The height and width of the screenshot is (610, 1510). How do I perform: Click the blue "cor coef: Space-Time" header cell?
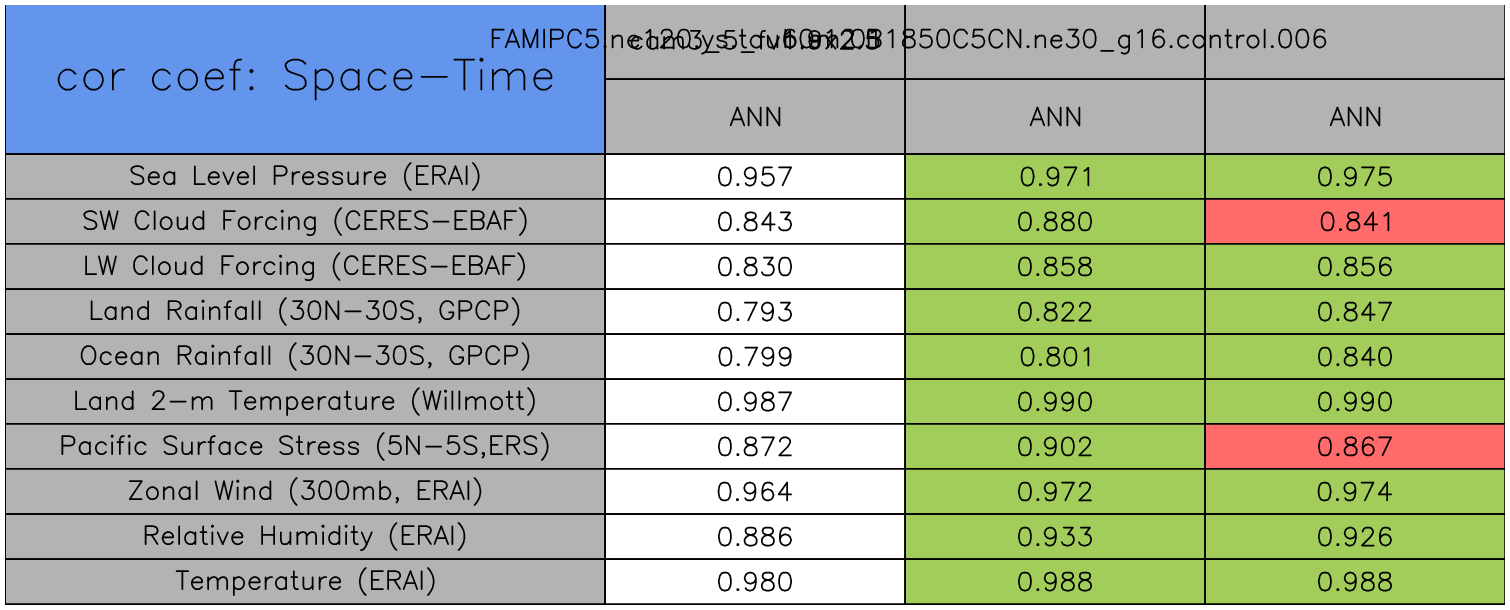[305, 78]
